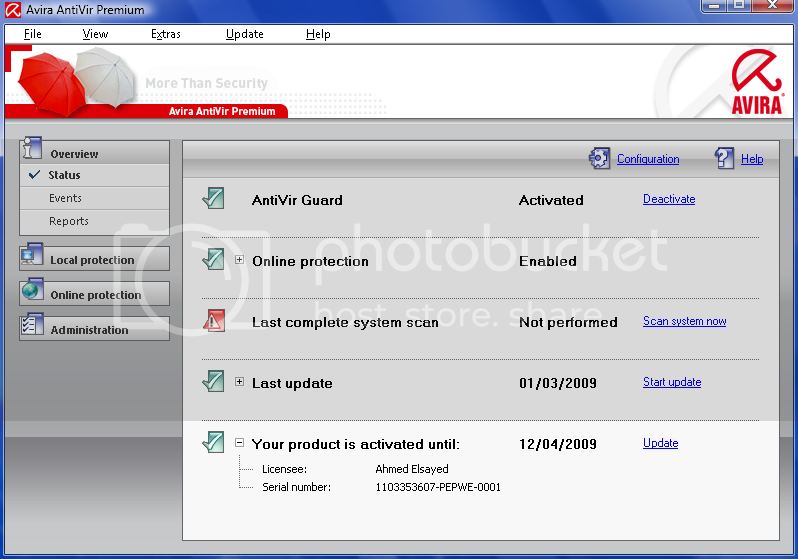Open the View menu

pyautogui.click(x=95, y=34)
